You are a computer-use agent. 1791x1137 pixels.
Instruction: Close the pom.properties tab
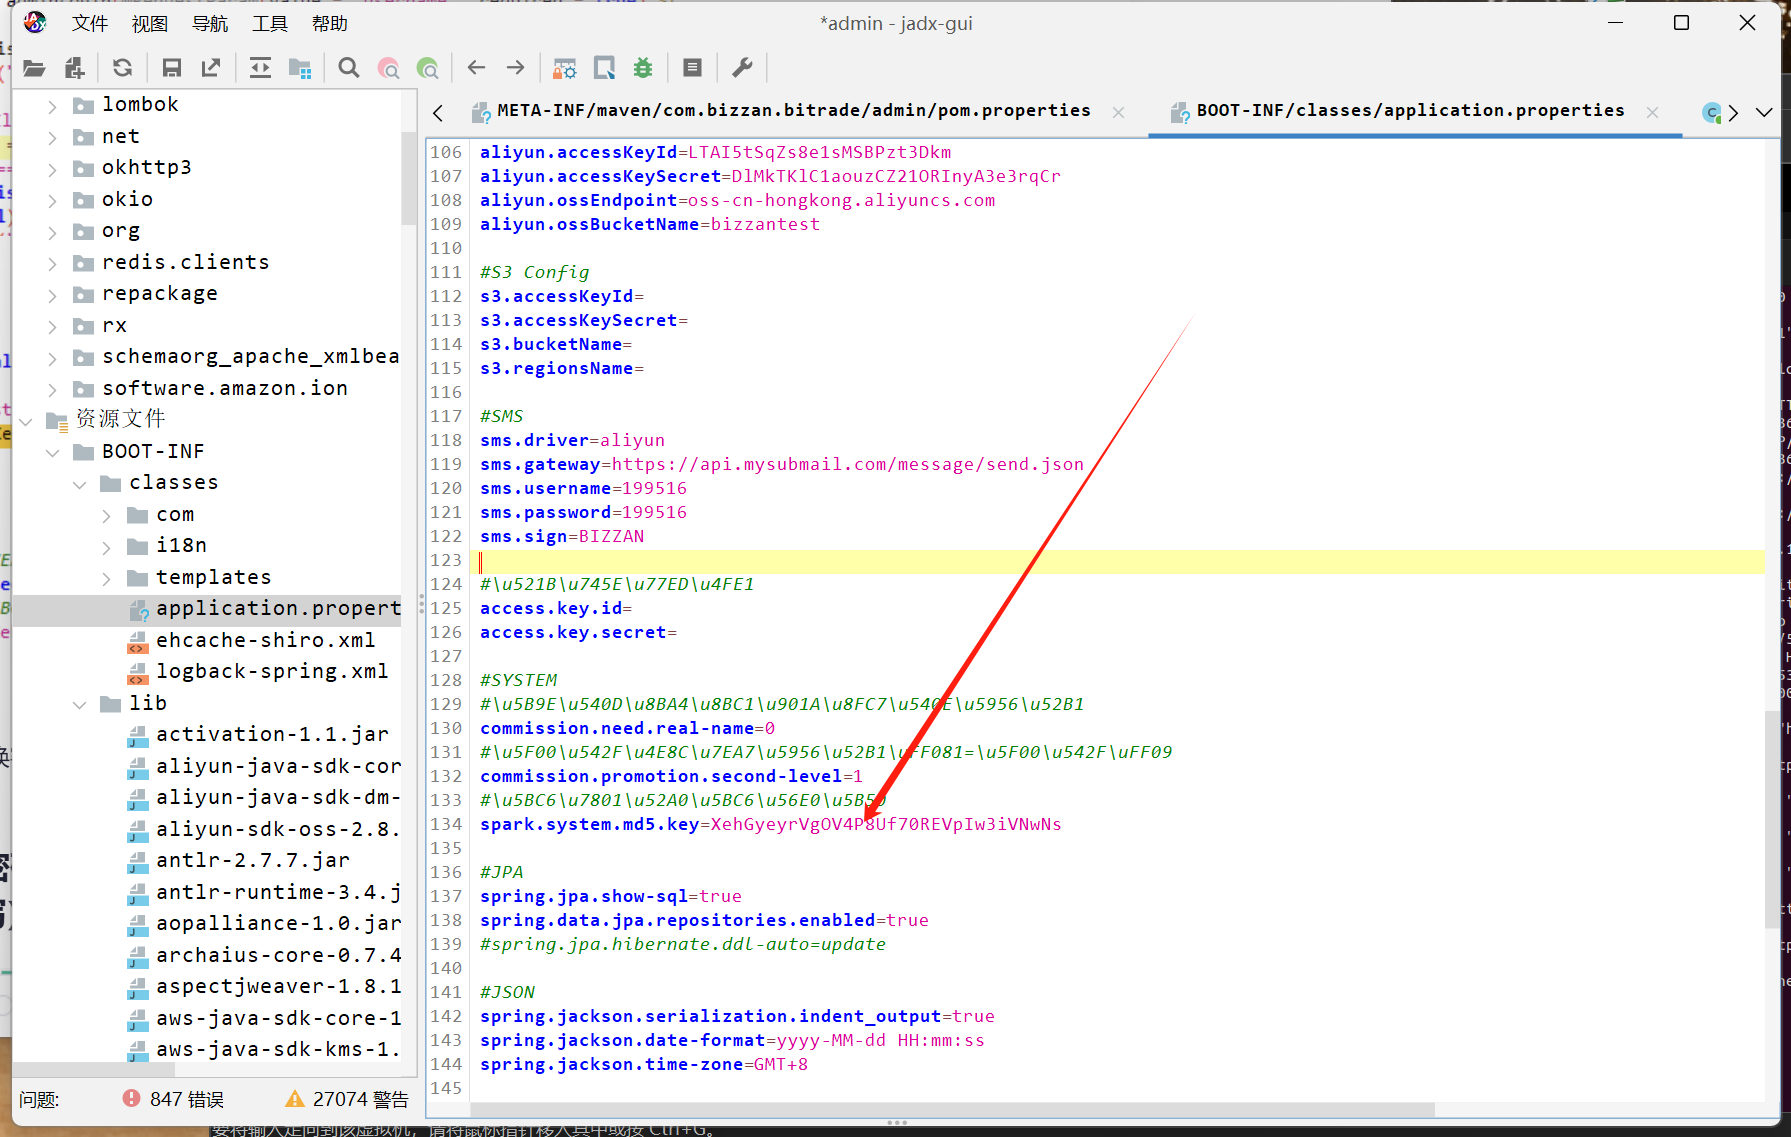[1118, 112]
